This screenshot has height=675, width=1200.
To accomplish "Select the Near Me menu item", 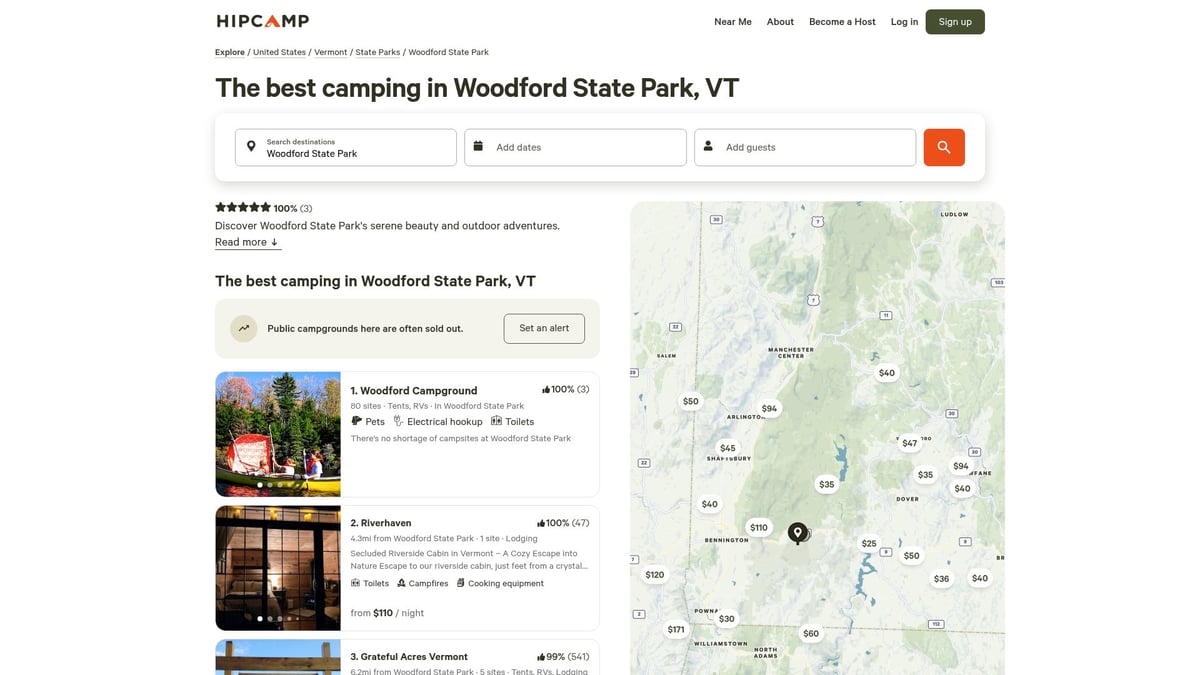I will tap(732, 21).
